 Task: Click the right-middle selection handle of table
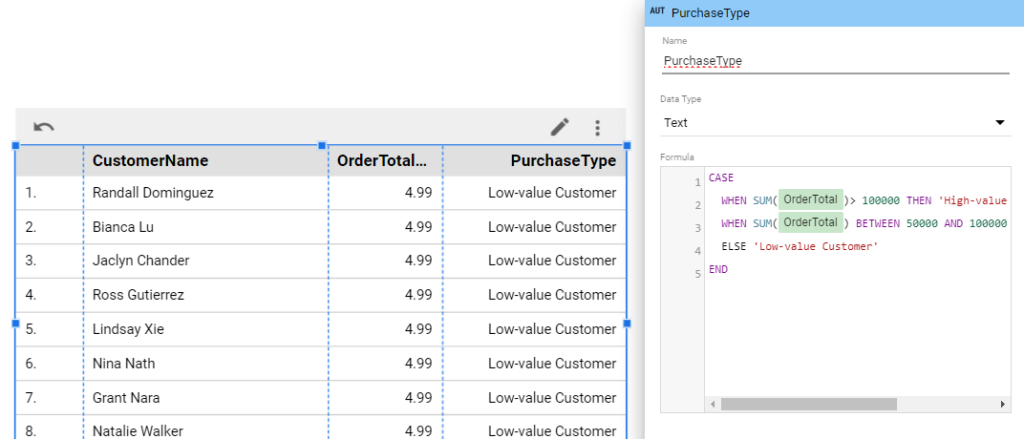coord(627,323)
